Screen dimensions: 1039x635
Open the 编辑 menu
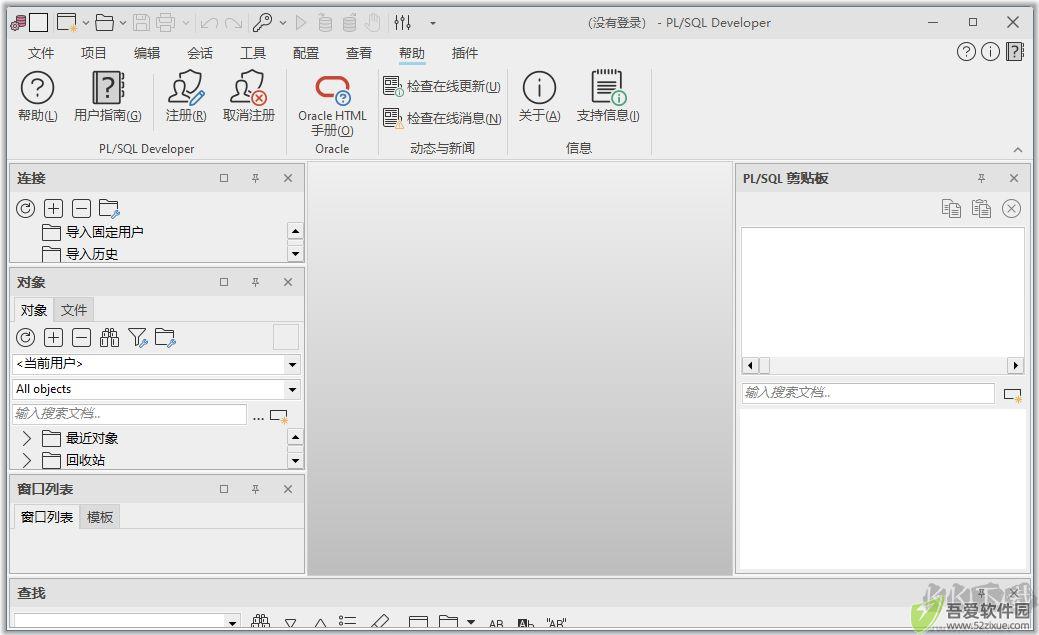coord(146,53)
